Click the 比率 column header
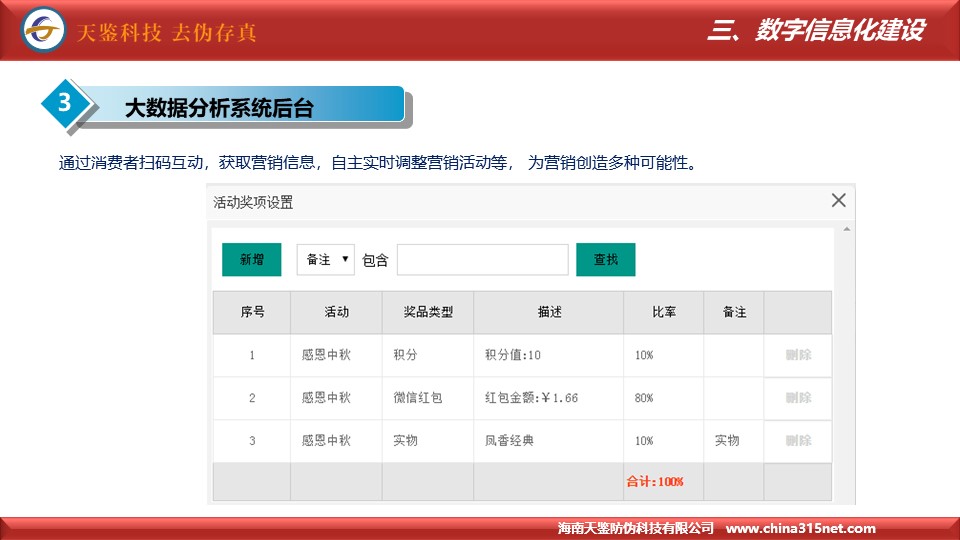This screenshot has height=540, width=960. (x=663, y=312)
